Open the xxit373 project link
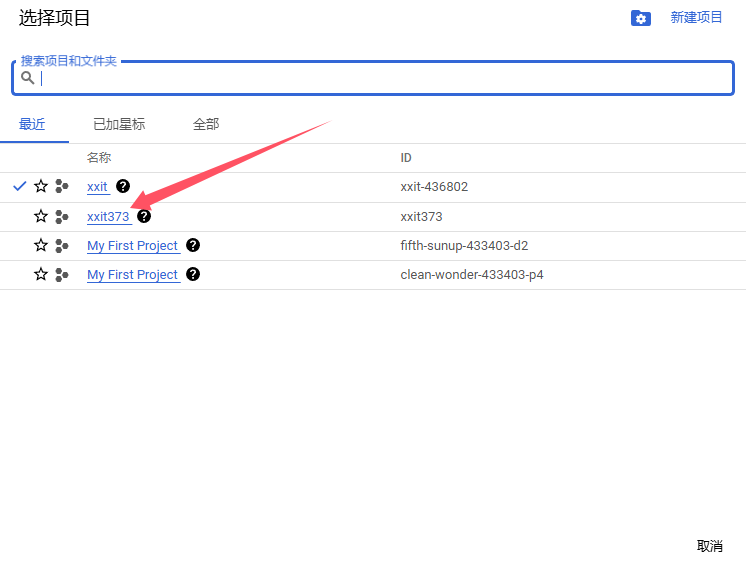Image resolution: width=746 pixels, height=572 pixels. click(108, 217)
